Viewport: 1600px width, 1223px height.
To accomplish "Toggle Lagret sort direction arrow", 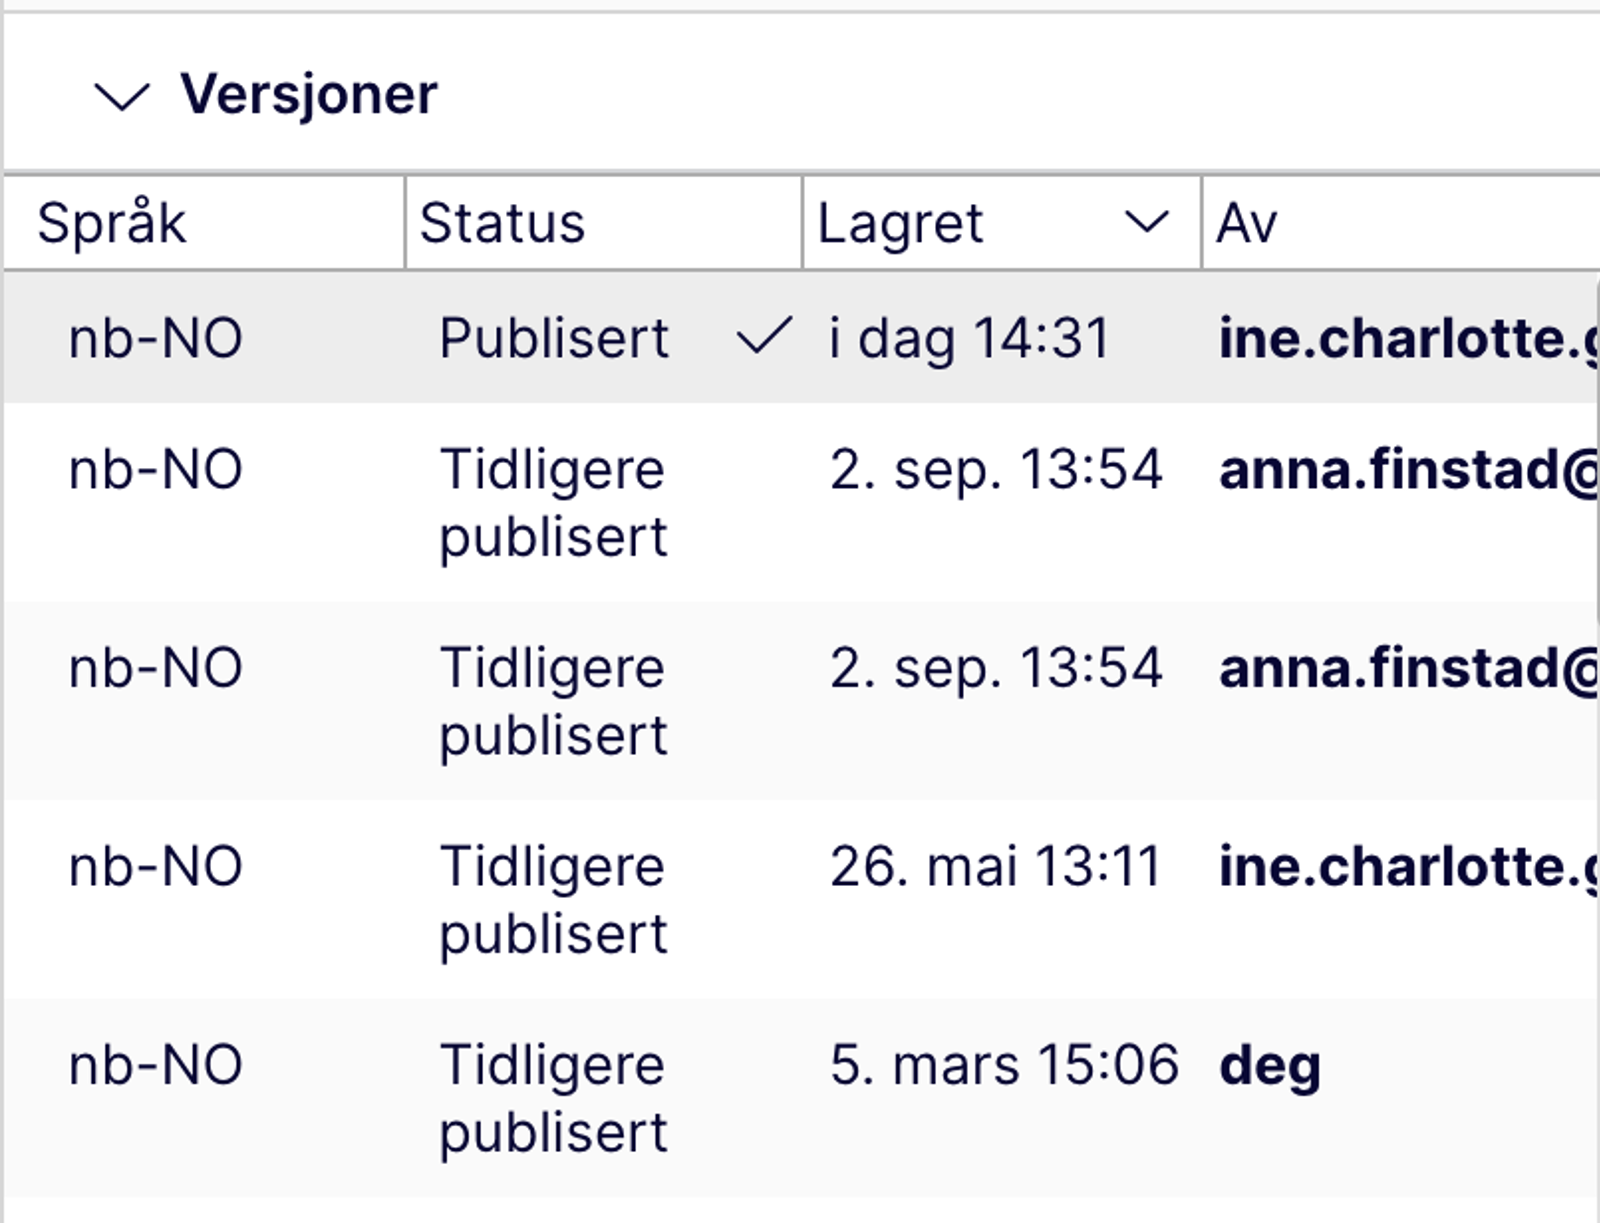I will 1146,222.
